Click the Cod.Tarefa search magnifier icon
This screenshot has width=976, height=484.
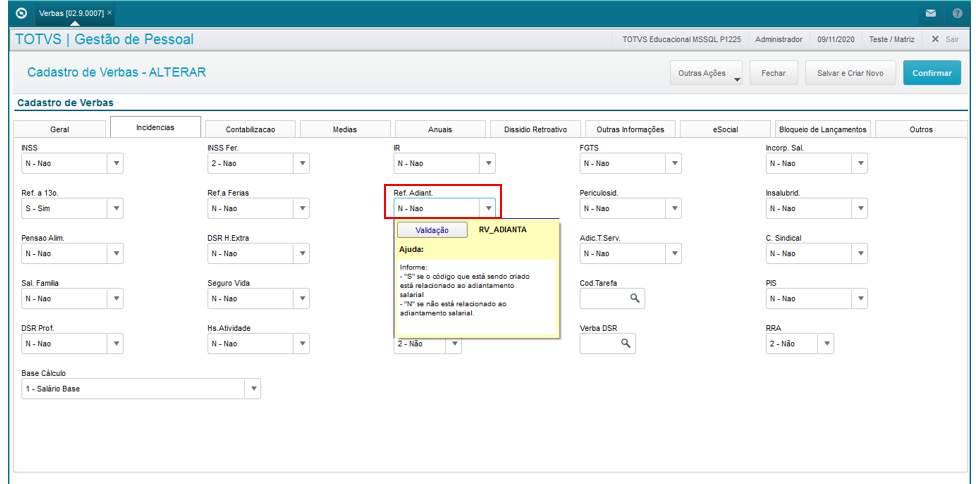(x=634, y=298)
